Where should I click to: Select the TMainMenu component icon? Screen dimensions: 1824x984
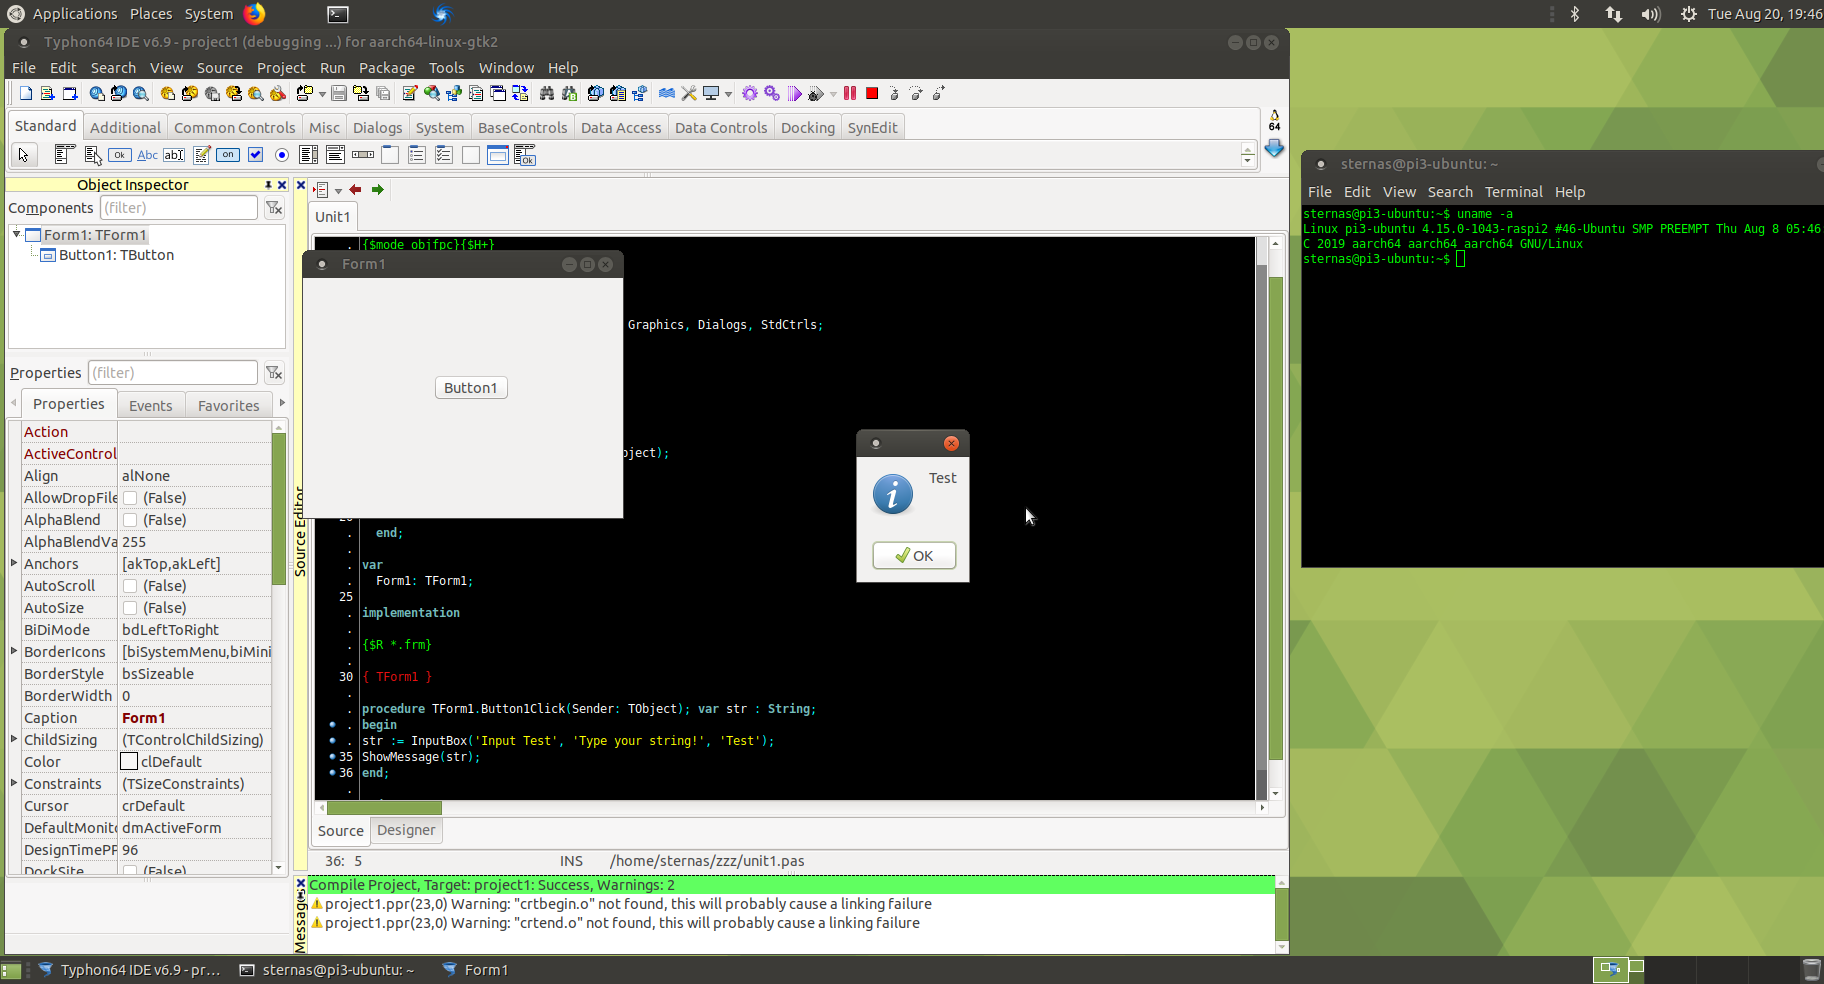point(65,155)
